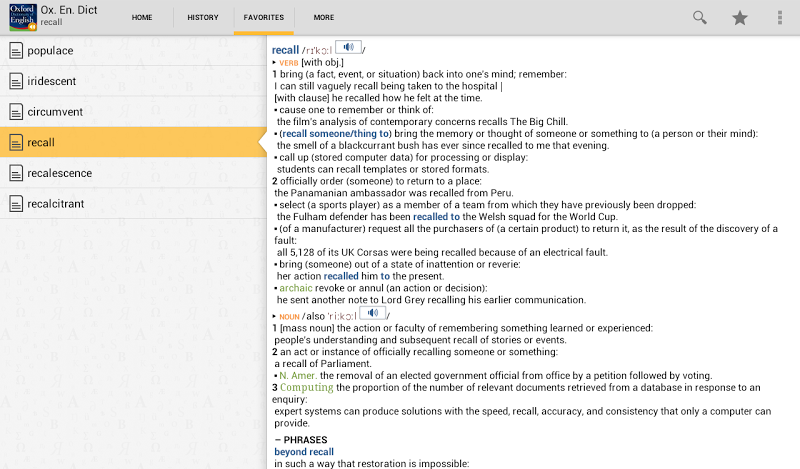
Task: Select the FAVORITES tab
Action: 264,17
